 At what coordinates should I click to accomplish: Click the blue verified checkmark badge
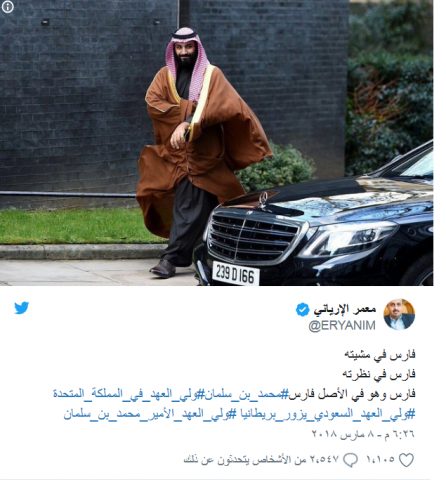pos(303,310)
